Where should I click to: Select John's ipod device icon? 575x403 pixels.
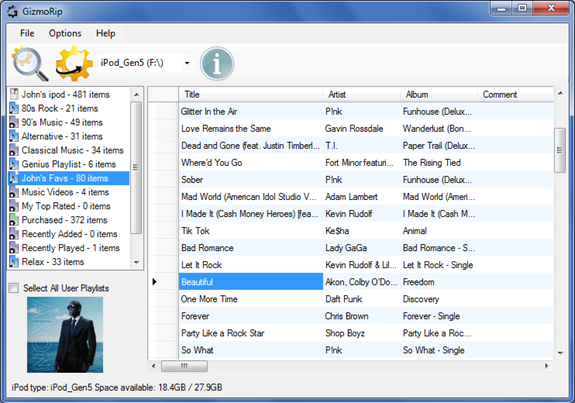(14, 94)
